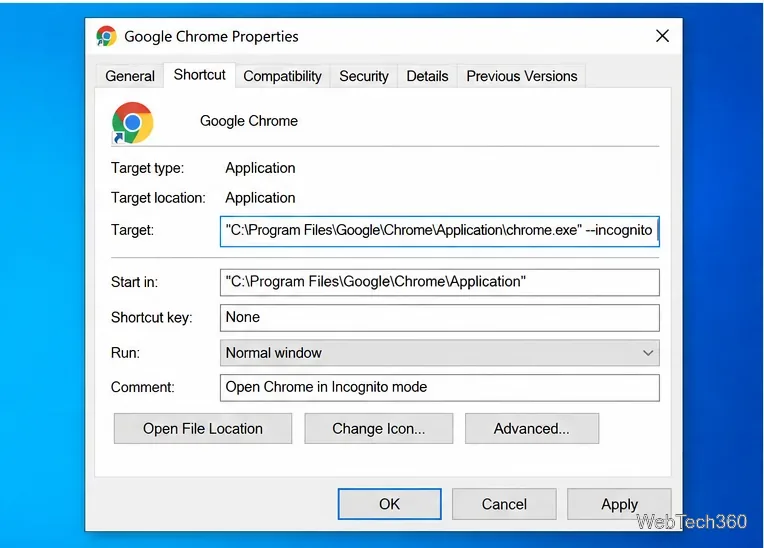Click into the Target field
This screenshot has width=764, height=548.
point(439,231)
